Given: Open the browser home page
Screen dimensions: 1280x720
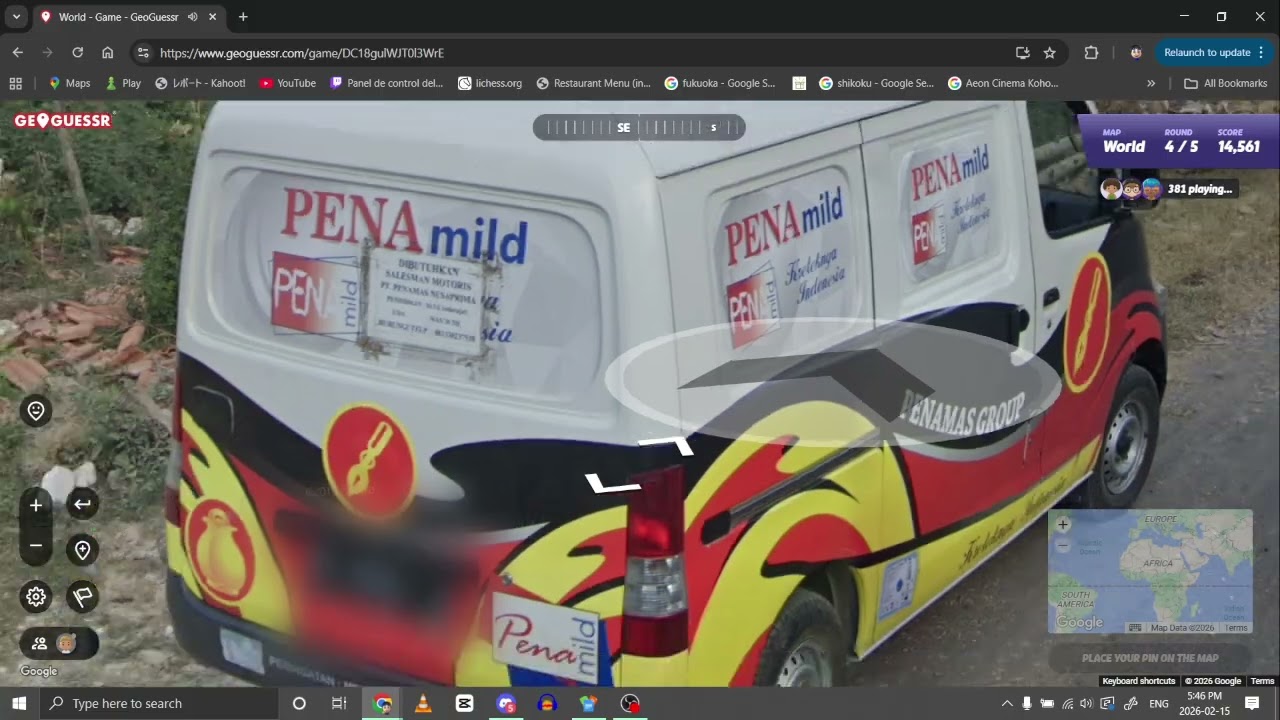Looking at the screenshot, I should pos(107,52).
